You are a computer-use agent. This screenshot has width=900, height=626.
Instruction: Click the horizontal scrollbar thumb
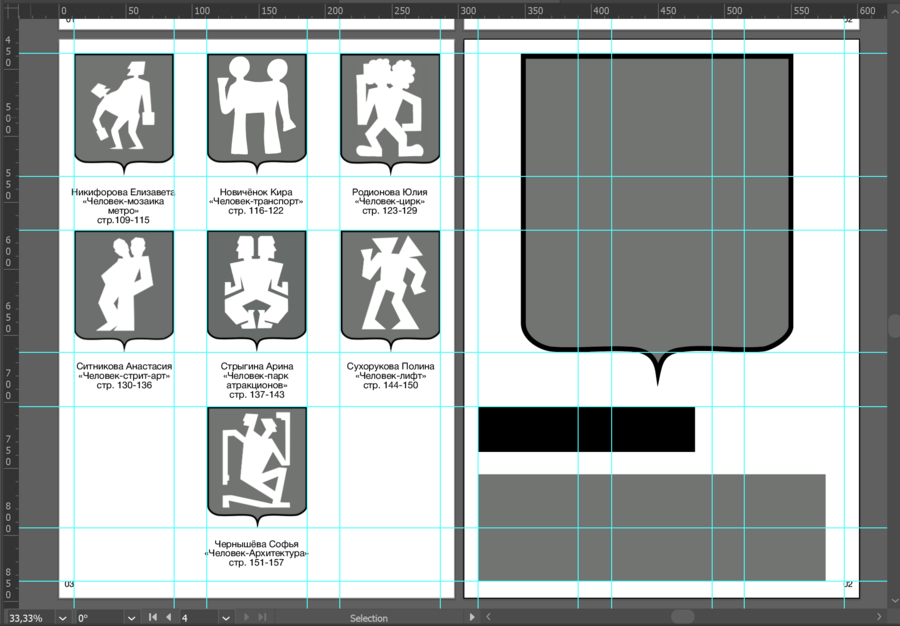click(682, 617)
